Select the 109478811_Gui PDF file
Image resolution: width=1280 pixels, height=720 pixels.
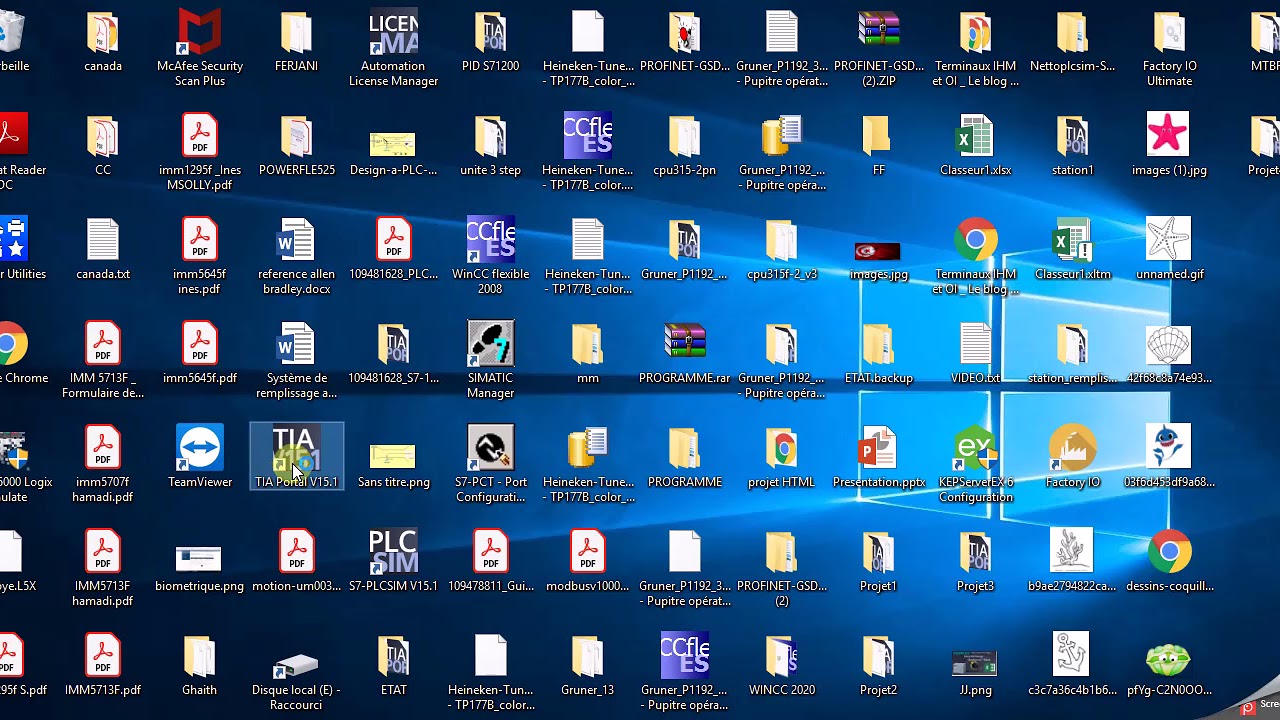(490, 560)
